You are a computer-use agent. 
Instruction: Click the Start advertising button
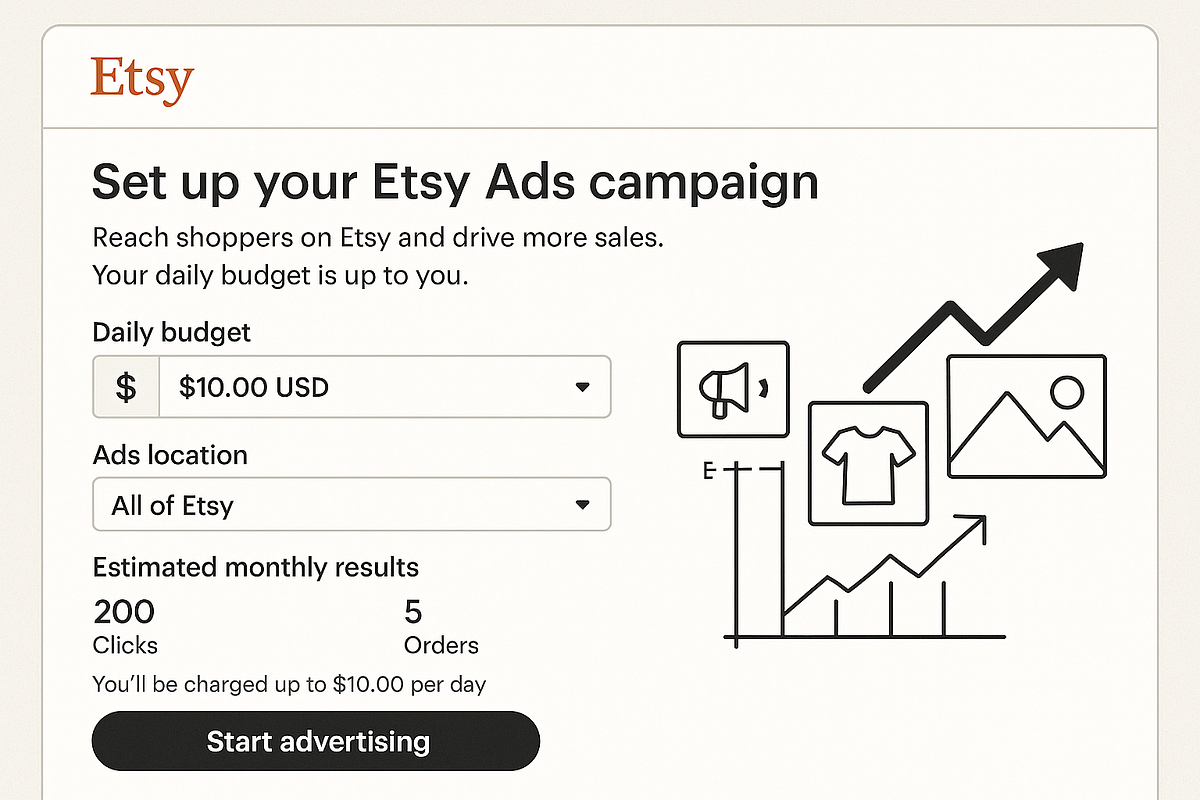(x=316, y=741)
